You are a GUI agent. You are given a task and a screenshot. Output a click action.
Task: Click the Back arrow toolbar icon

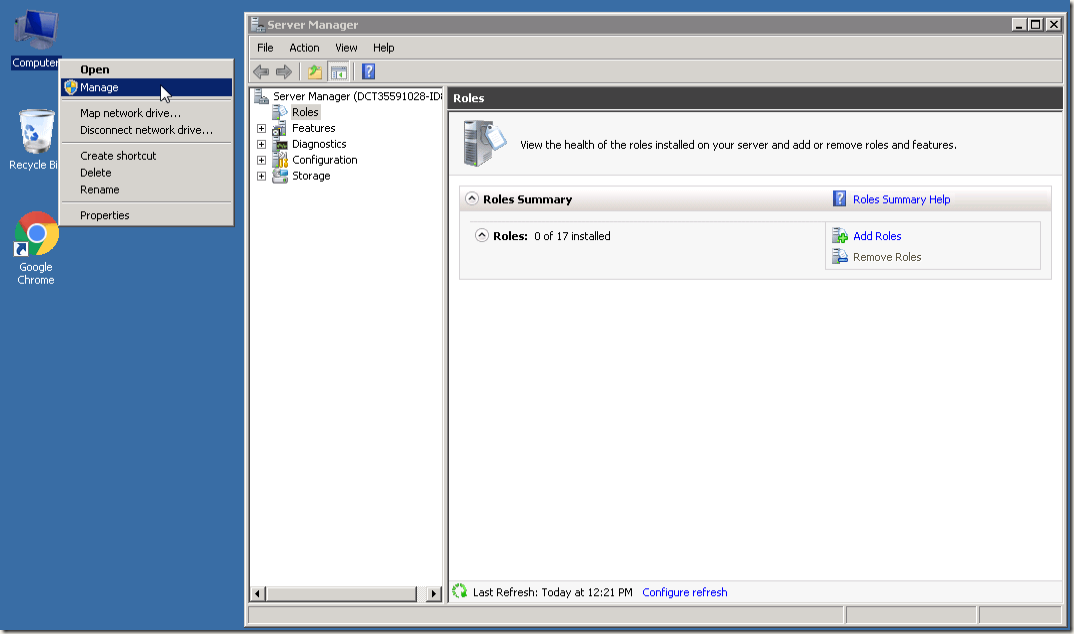click(261, 72)
